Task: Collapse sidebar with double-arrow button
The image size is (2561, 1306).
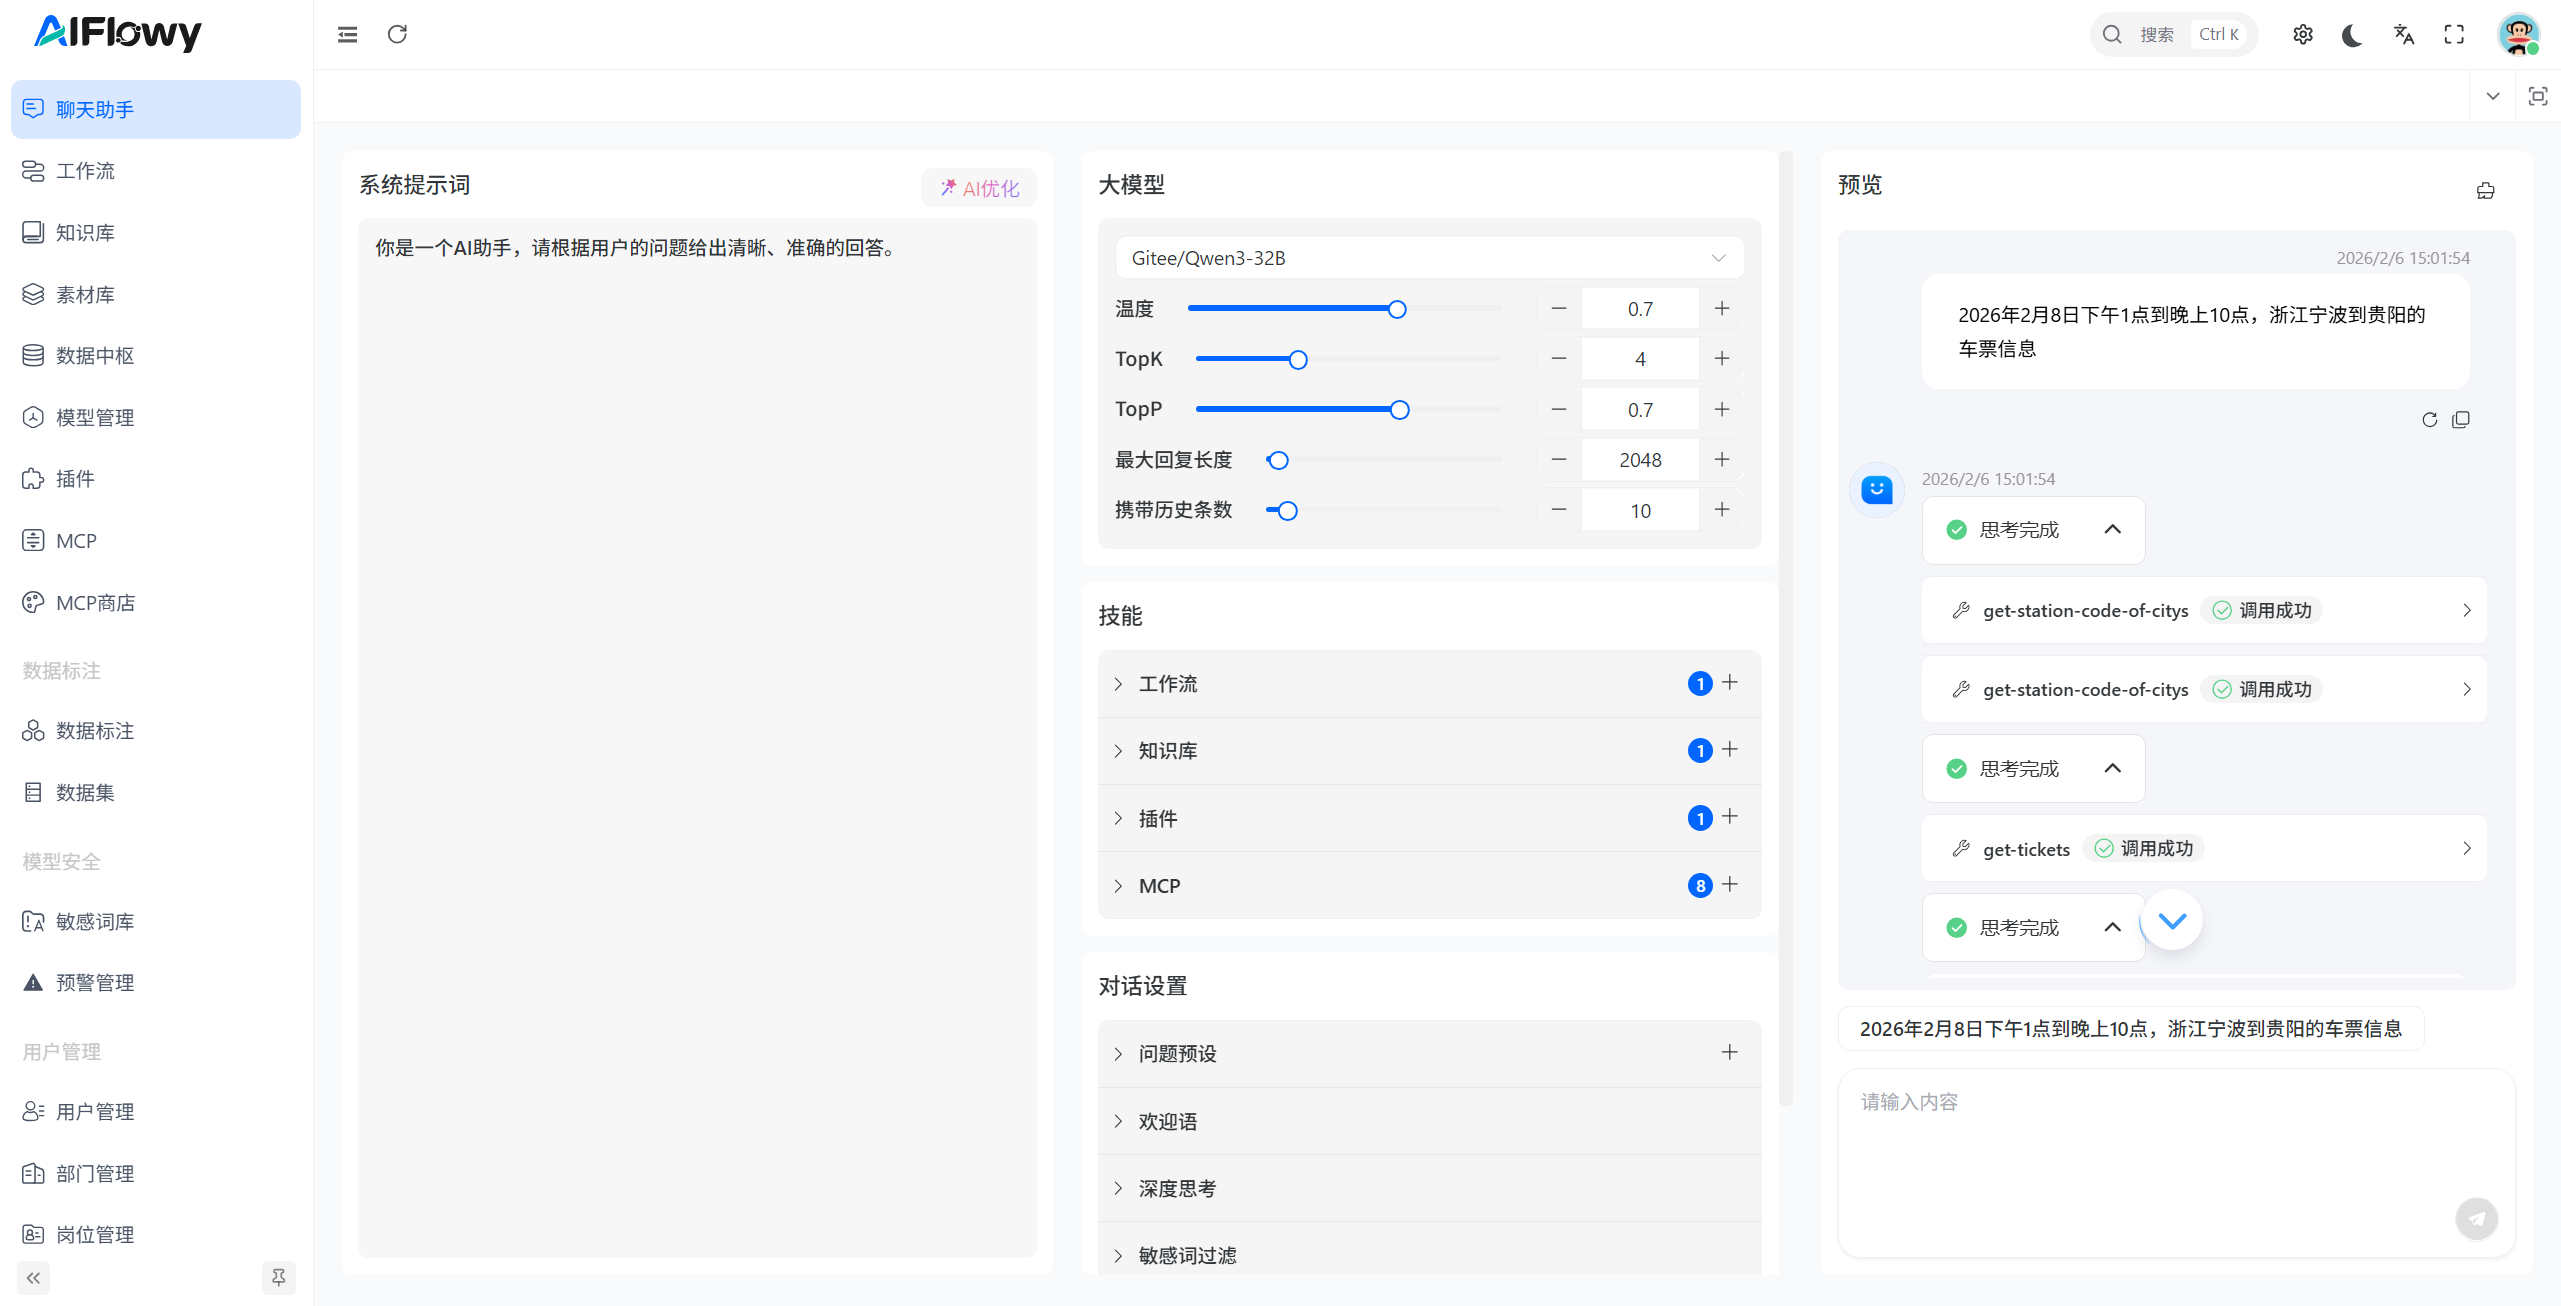Action: [x=33, y=1277]
